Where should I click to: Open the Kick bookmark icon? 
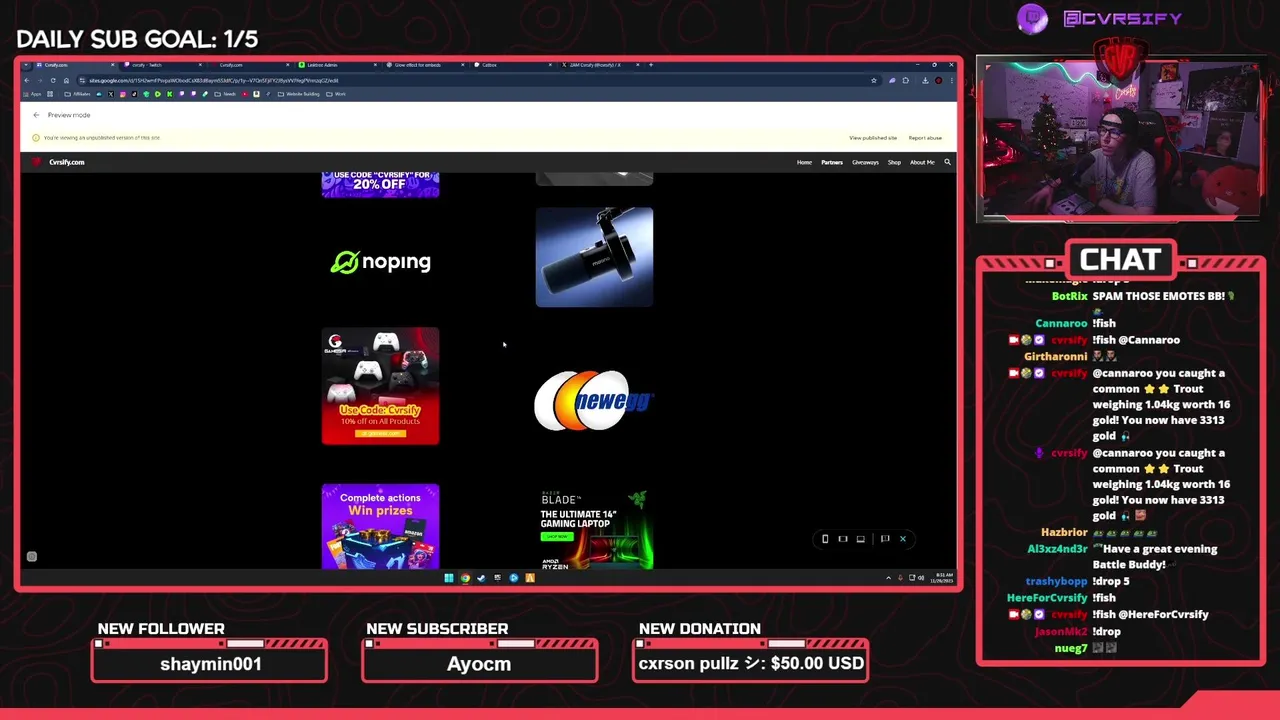click(x=169, y=94)
